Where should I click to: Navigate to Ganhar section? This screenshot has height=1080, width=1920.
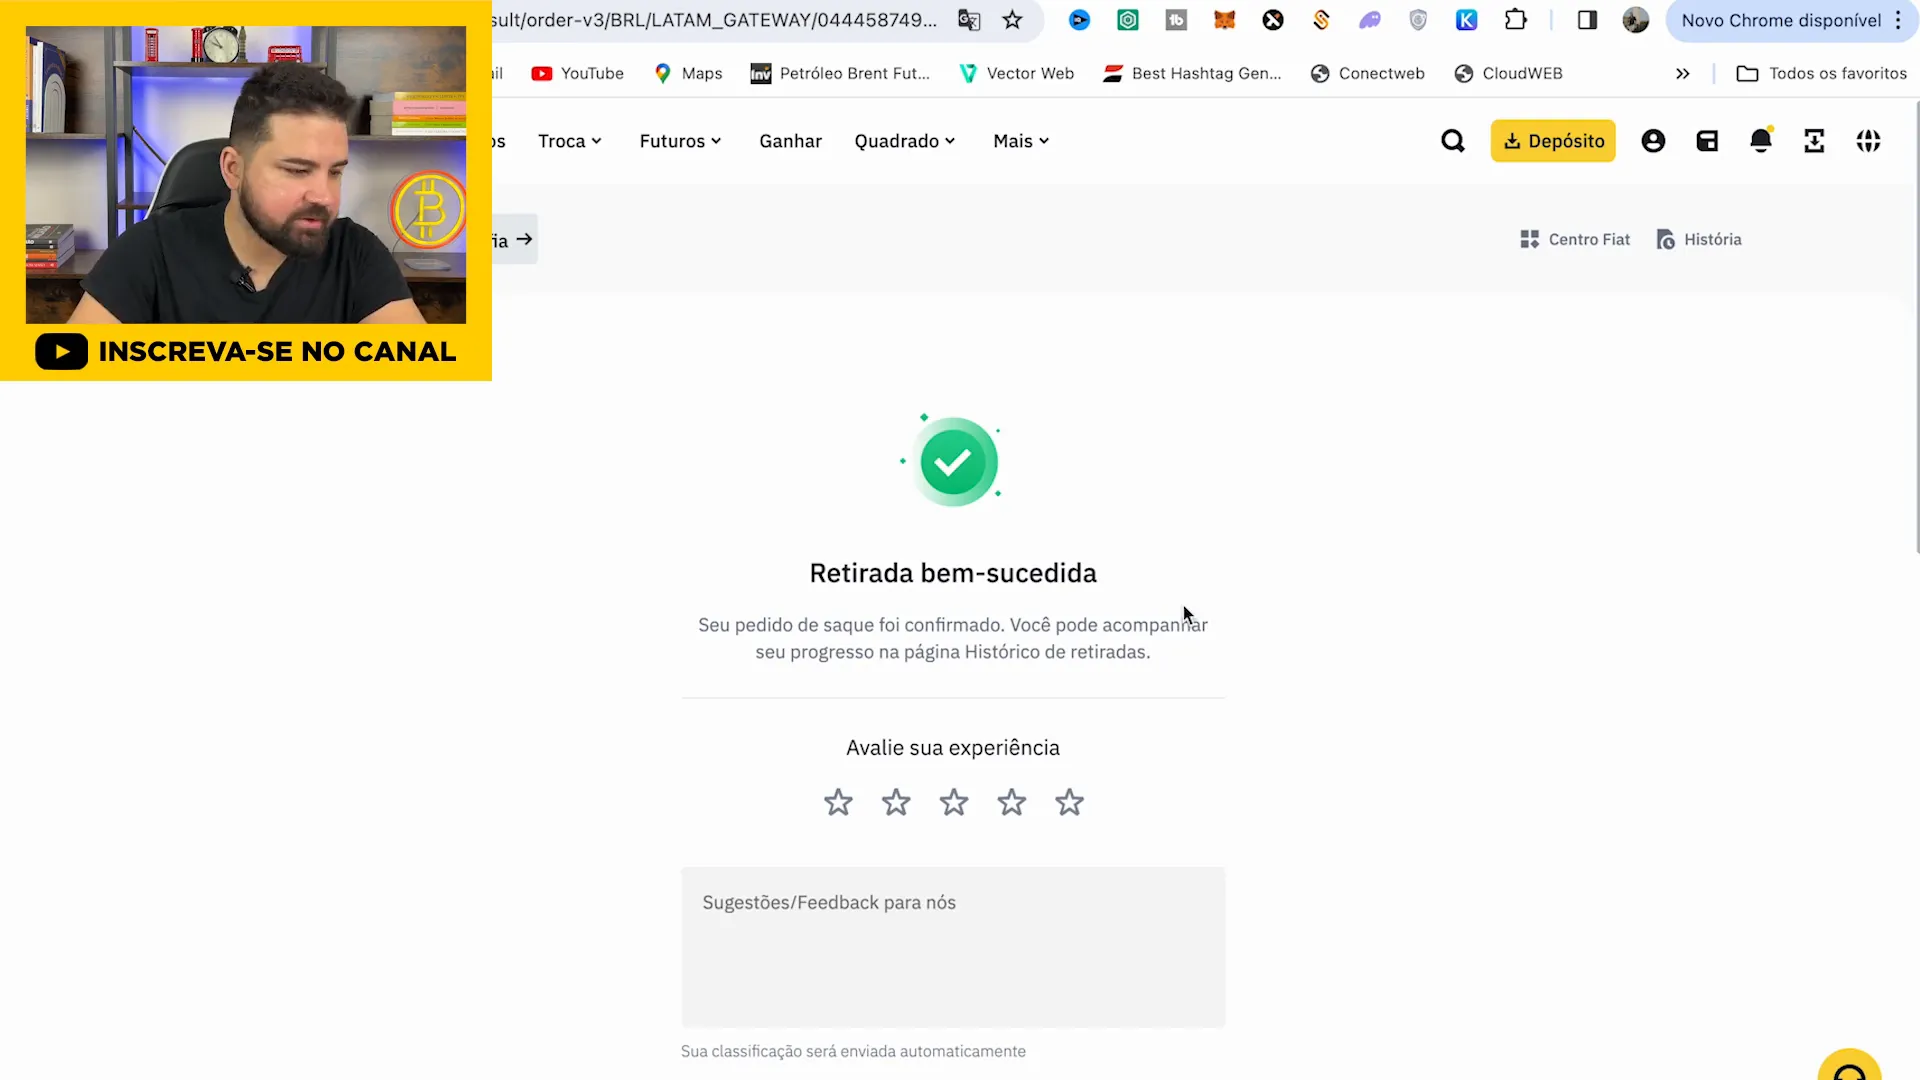pos(790,140)
